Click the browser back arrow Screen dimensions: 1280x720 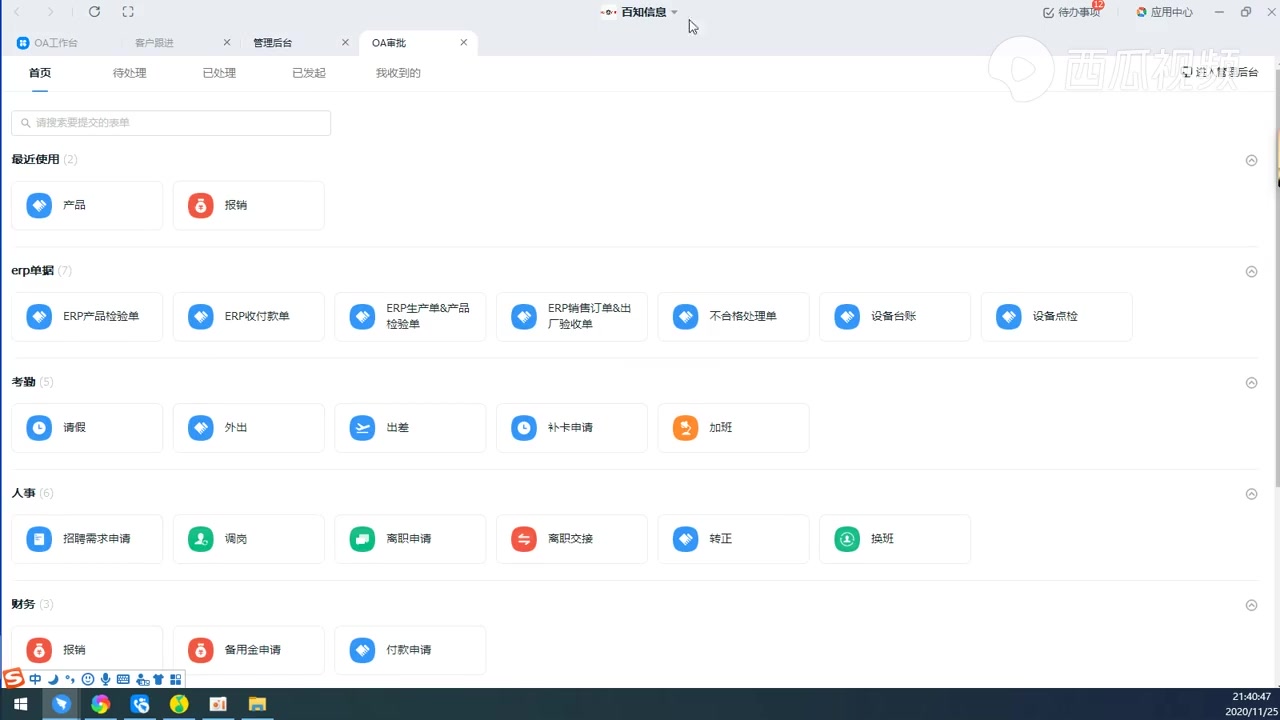pyautogui.click(x=16, y=12)
